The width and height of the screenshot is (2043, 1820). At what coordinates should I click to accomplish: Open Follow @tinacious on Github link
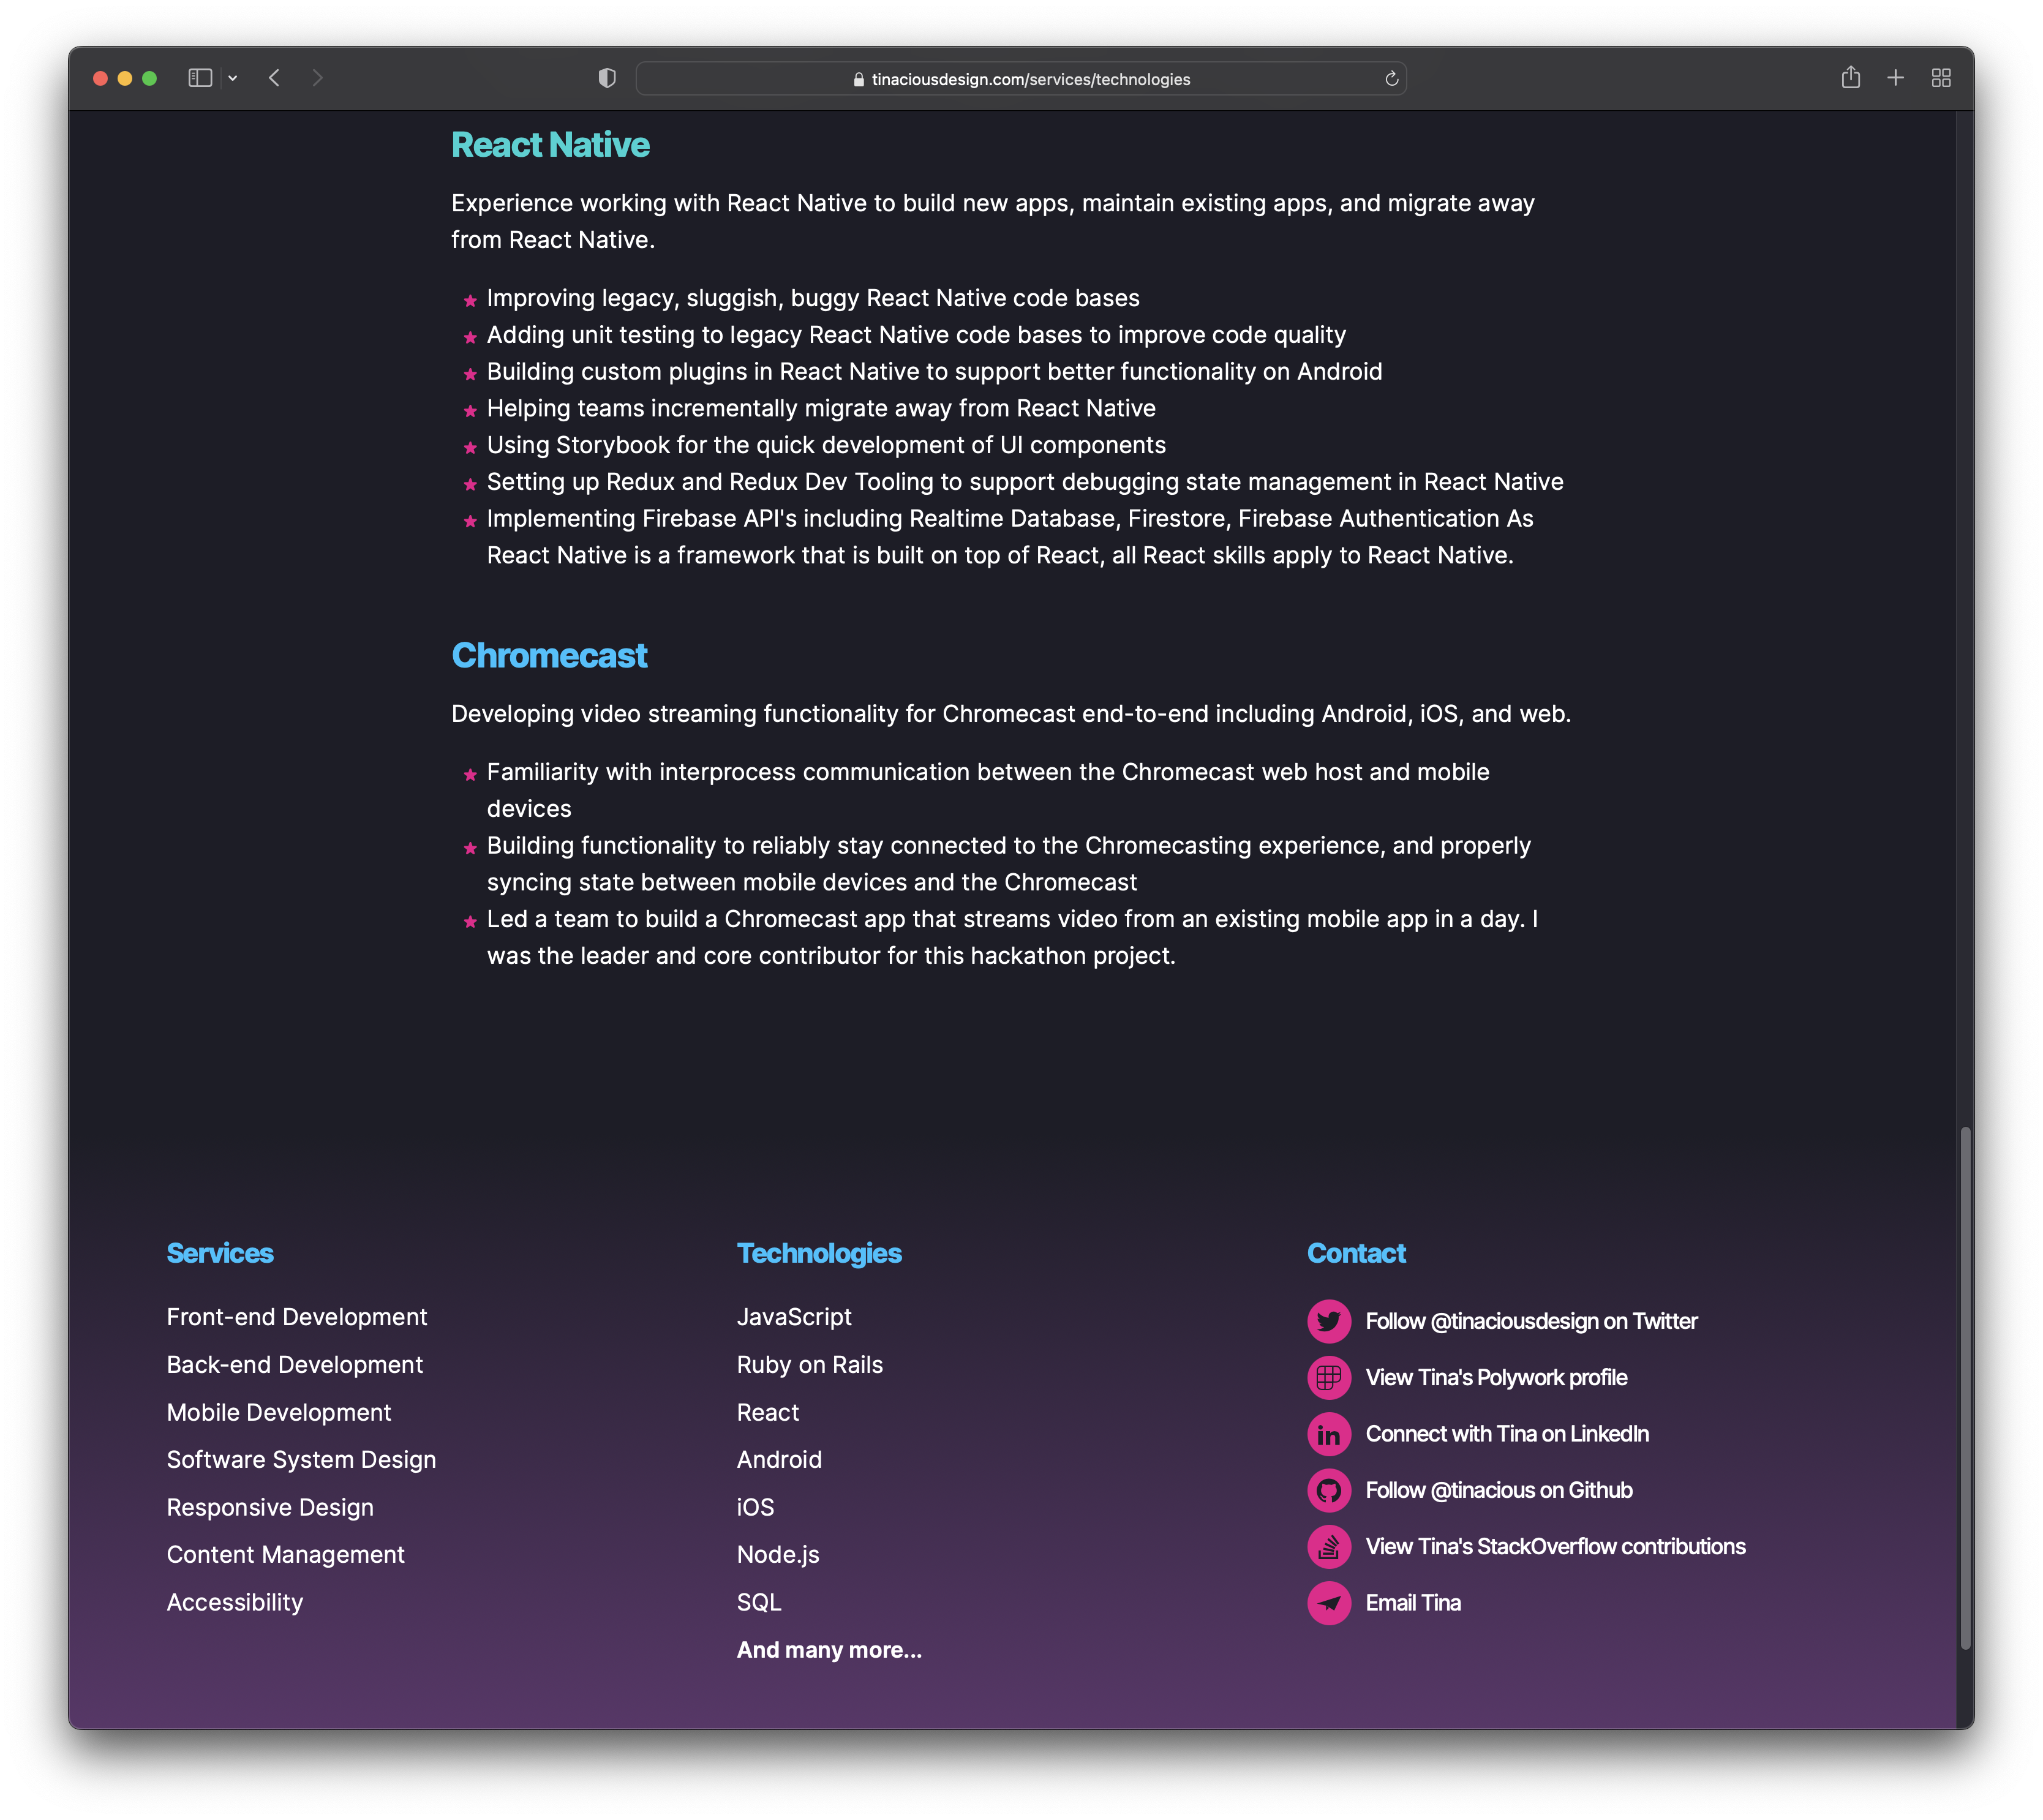(x=1499, y=1490)
